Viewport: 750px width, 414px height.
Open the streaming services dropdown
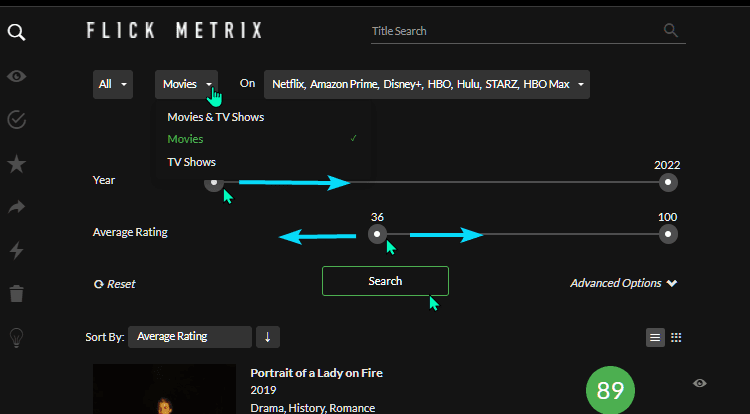click(426, 84)
